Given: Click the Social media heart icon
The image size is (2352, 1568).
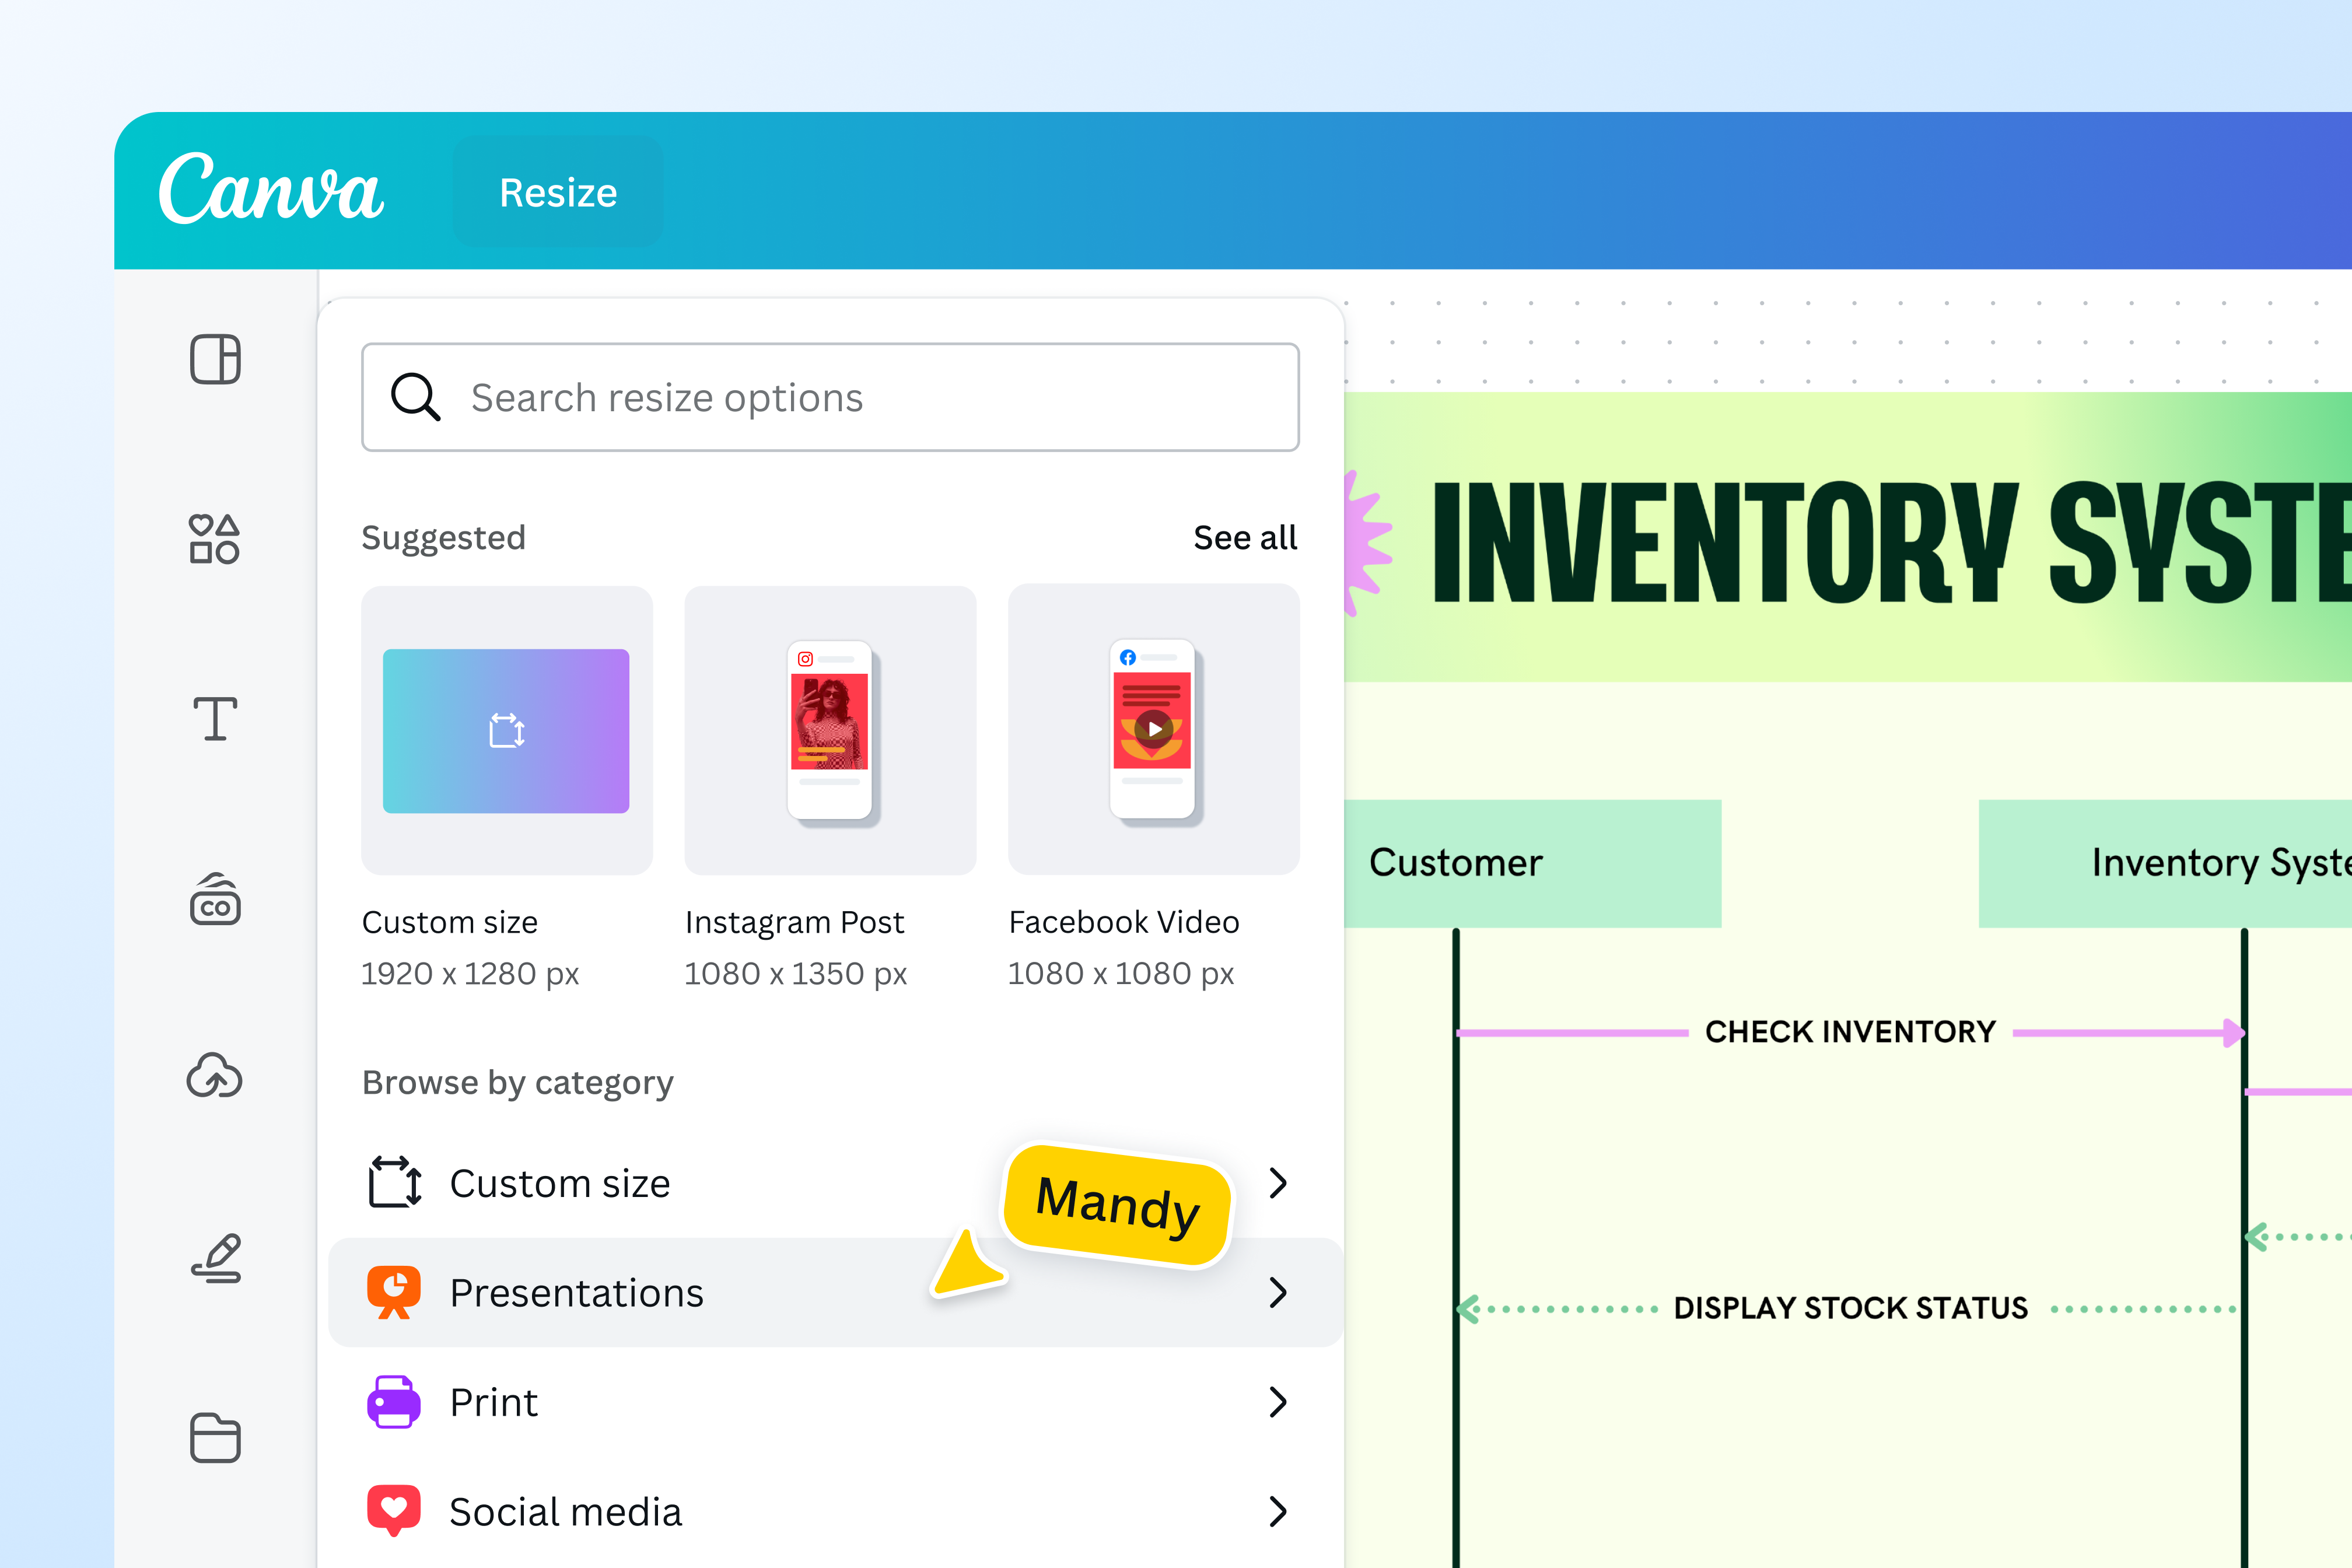Looking at the screenshot, I should click(394, 1511).
